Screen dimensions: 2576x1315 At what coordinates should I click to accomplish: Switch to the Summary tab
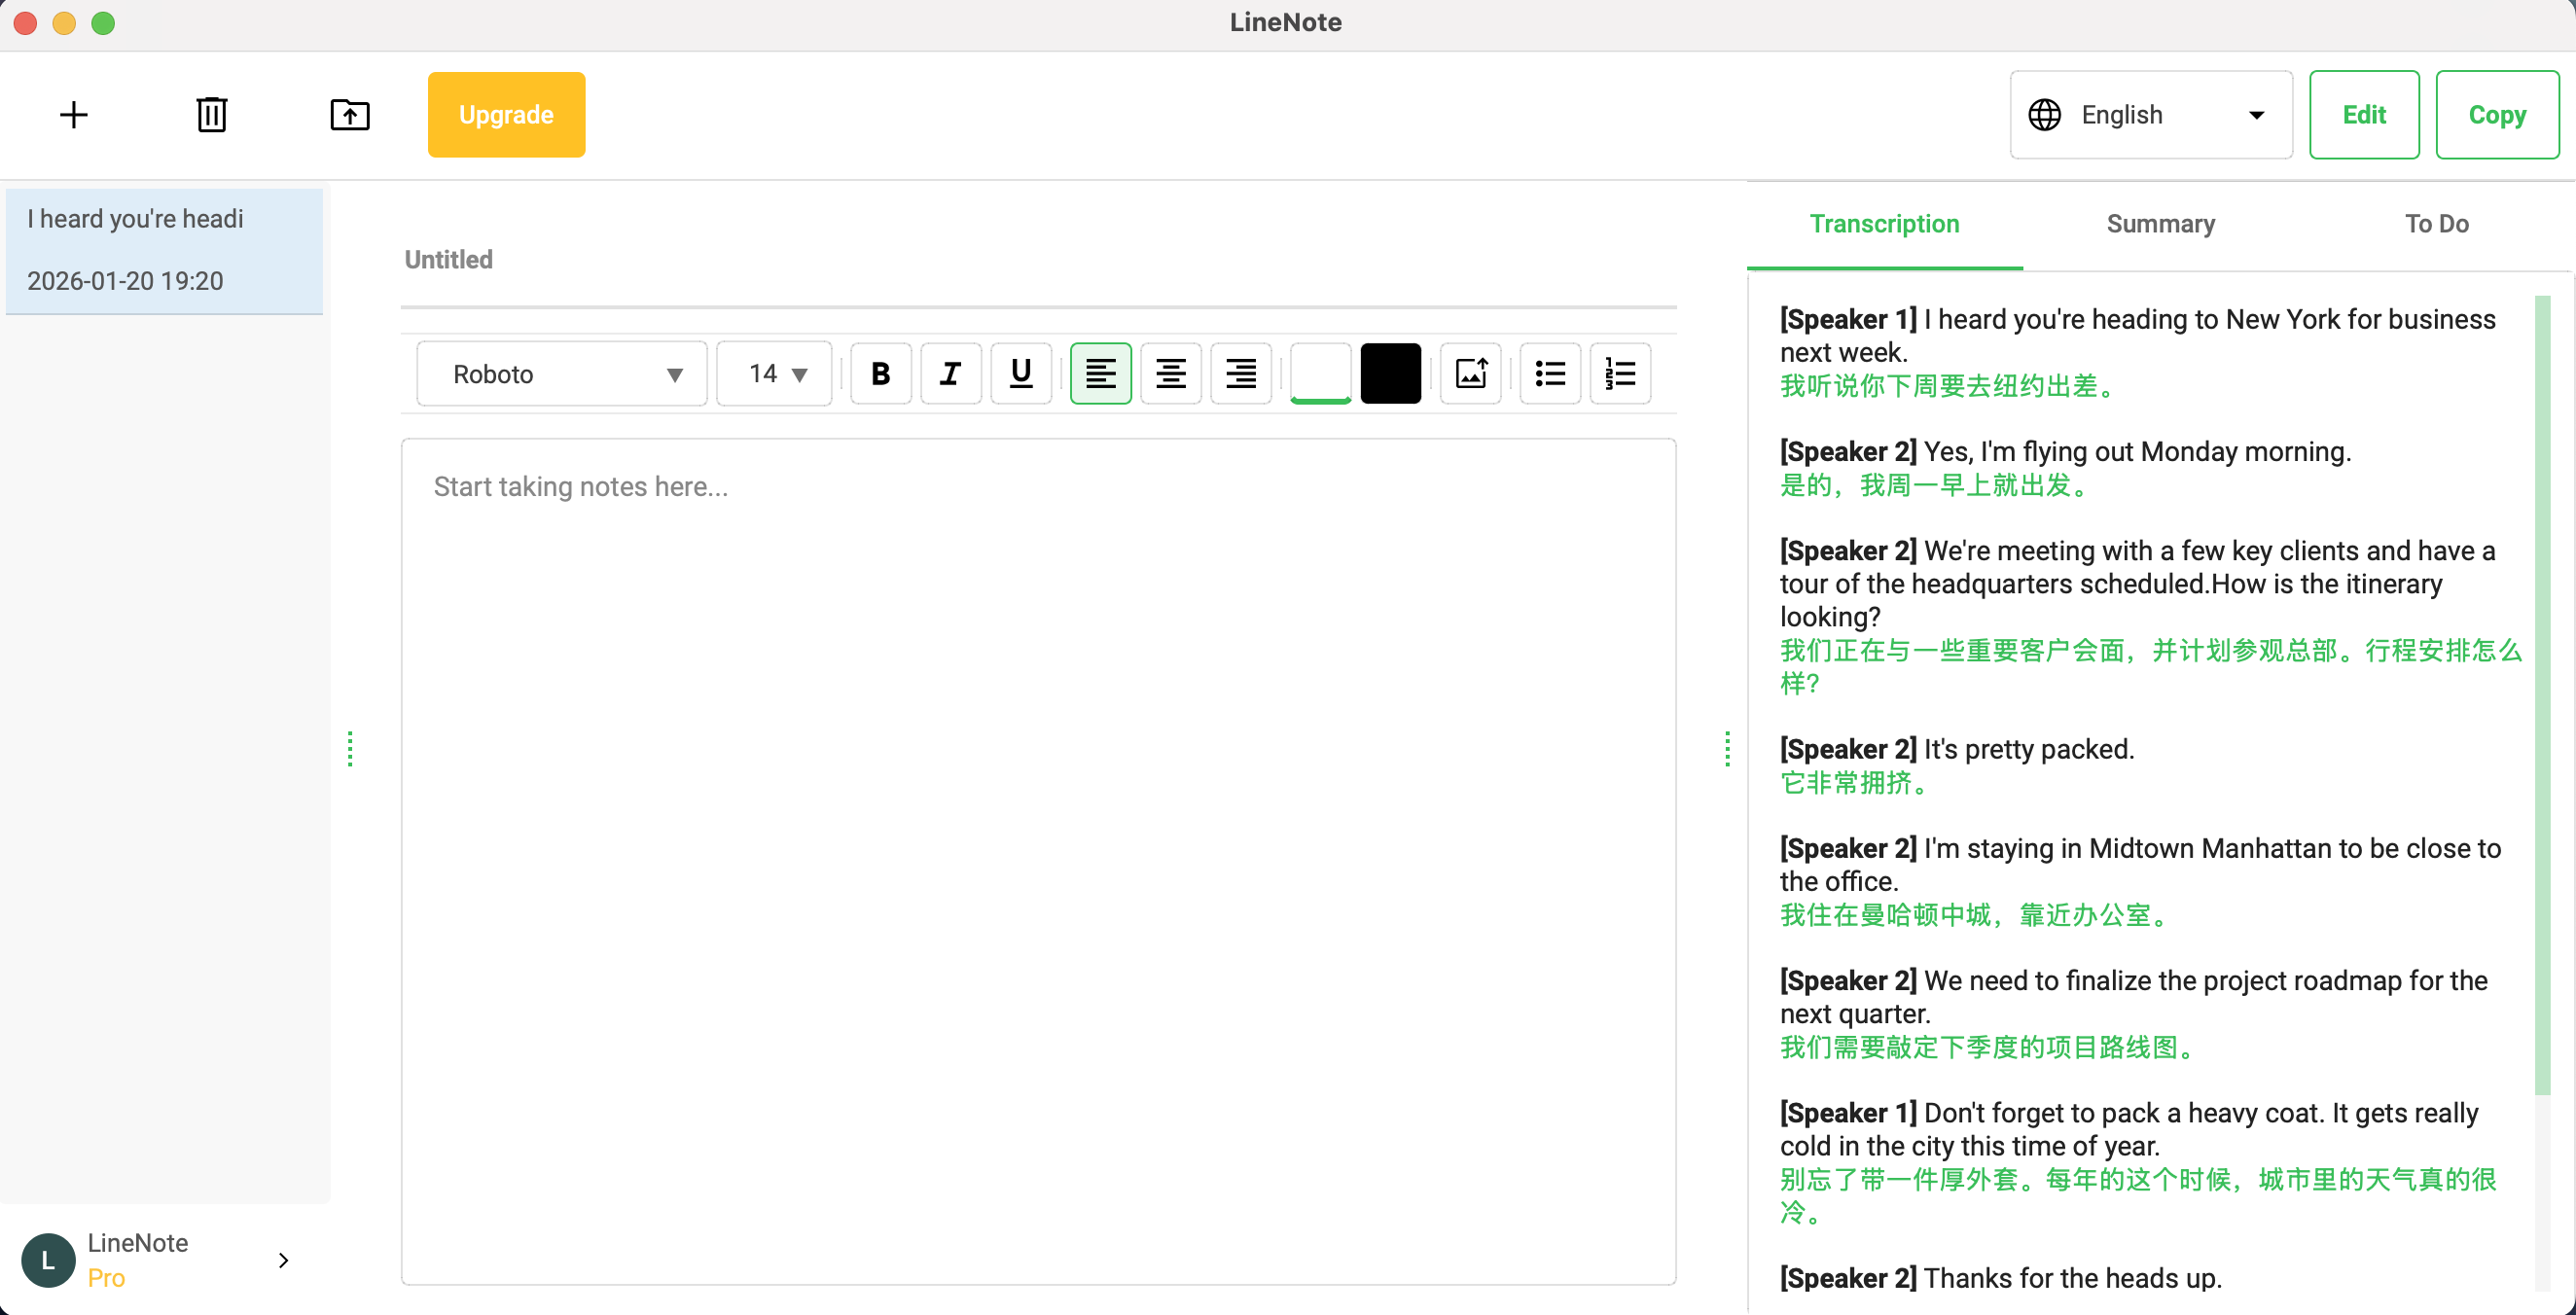[2161, 224]
